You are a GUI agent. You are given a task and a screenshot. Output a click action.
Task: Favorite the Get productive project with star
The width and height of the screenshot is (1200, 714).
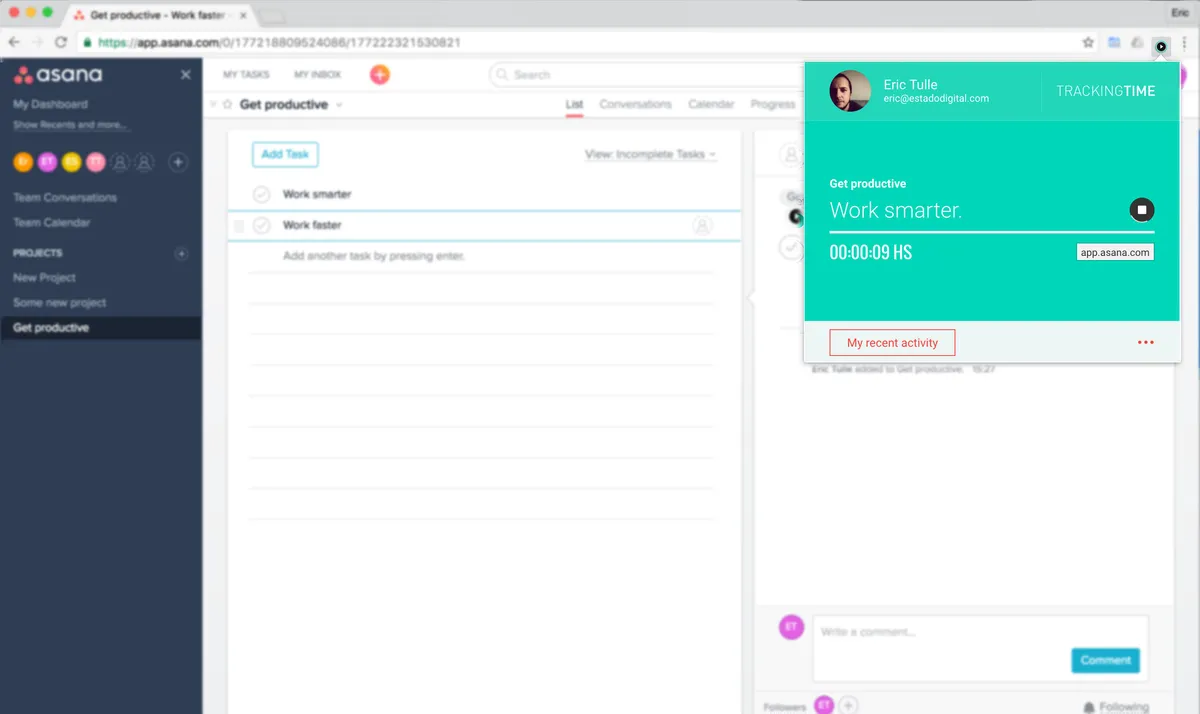point(227,104)
